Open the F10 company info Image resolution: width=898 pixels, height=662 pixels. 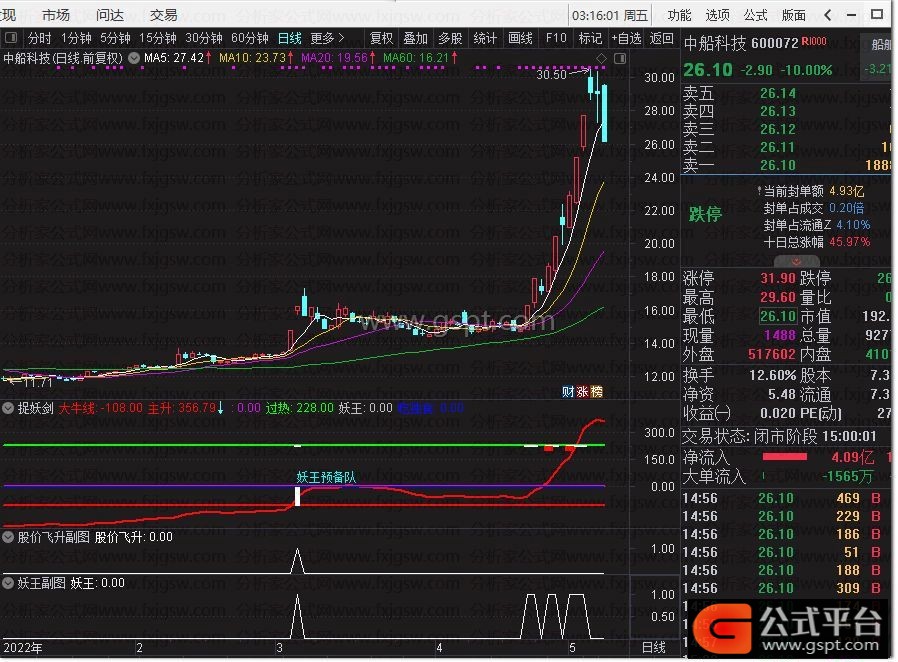point(556,38)
